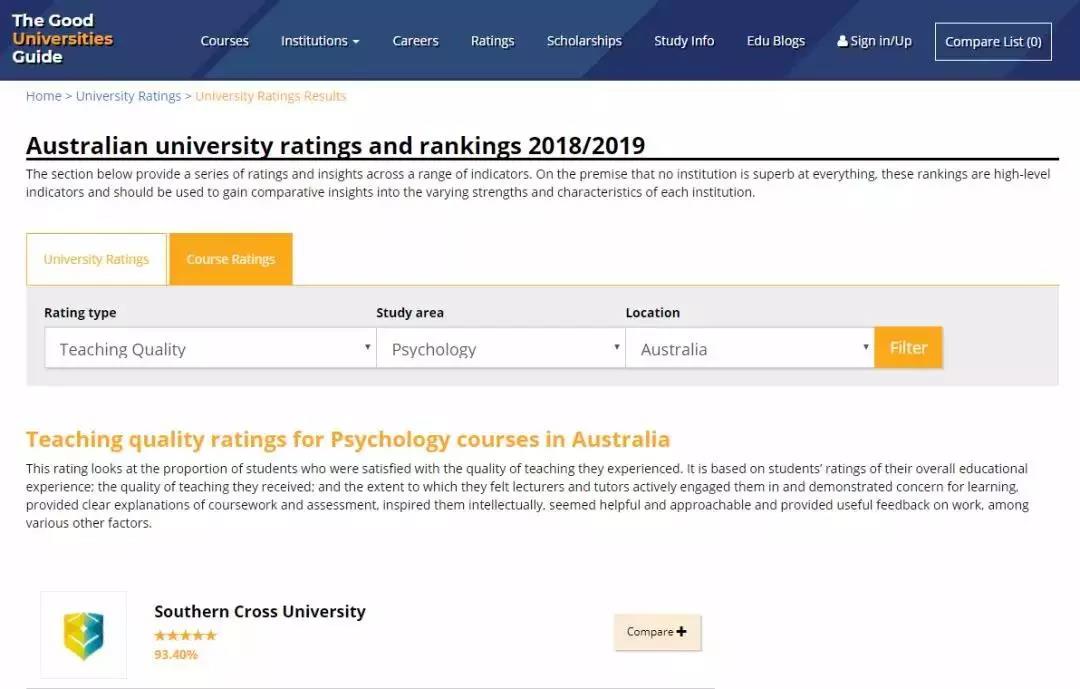
Task: Open the Edu Blogs navigation item
Action: point(776,41)
